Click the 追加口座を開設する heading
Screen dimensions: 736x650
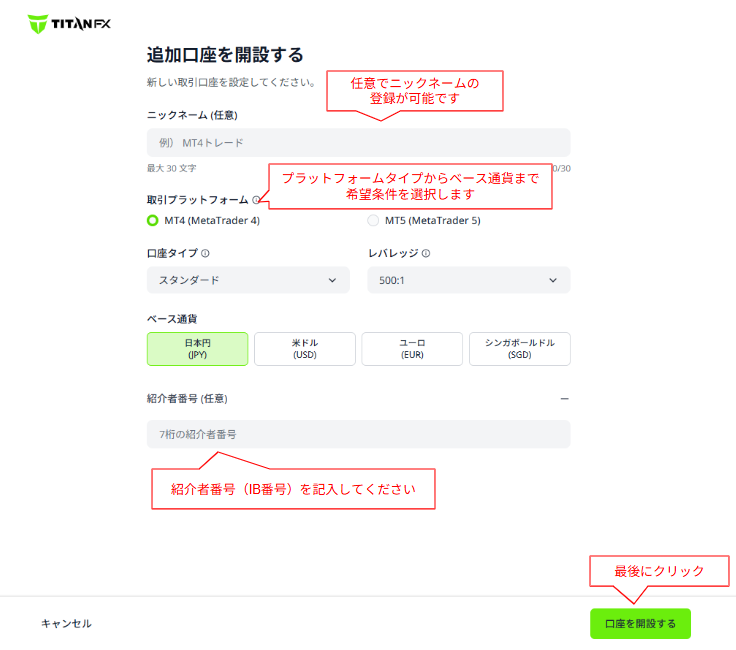tap(225, 55)
